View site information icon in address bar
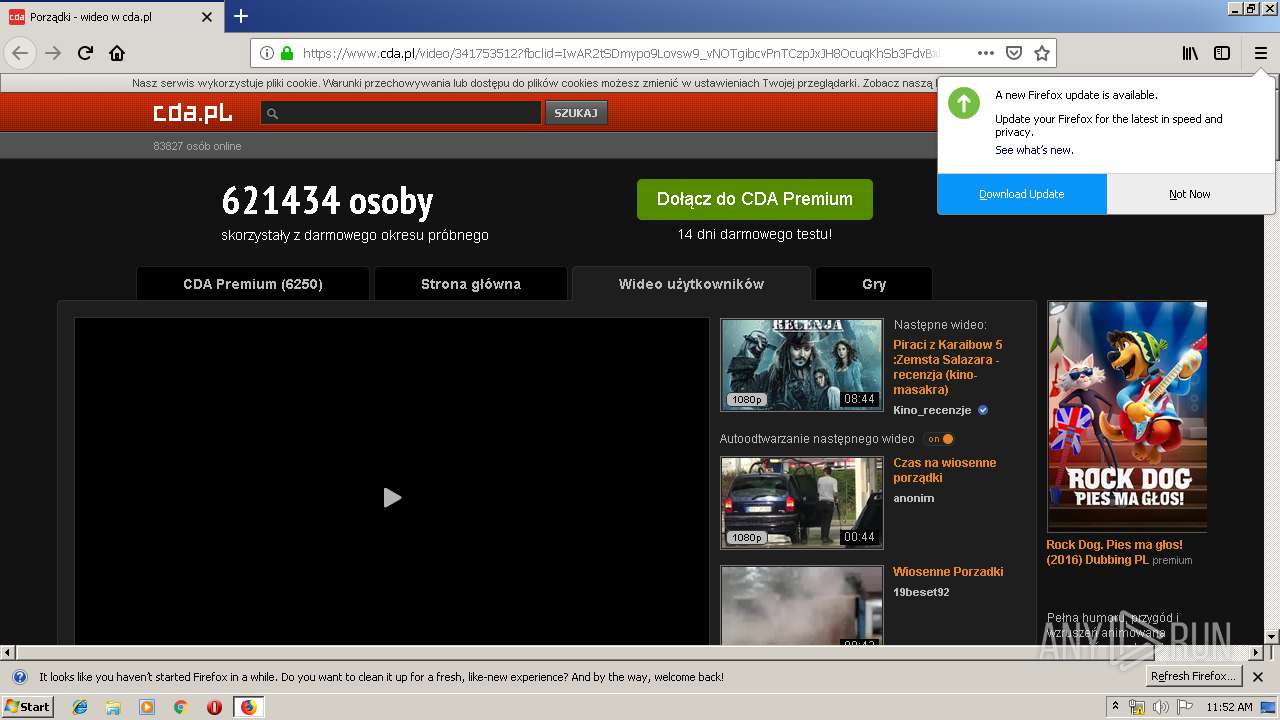1280x720 pixels. pos(267,53)
